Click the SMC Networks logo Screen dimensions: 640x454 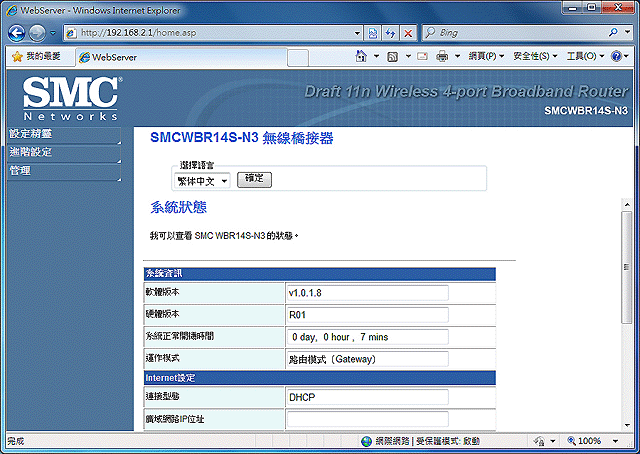[x=71, y=98]
